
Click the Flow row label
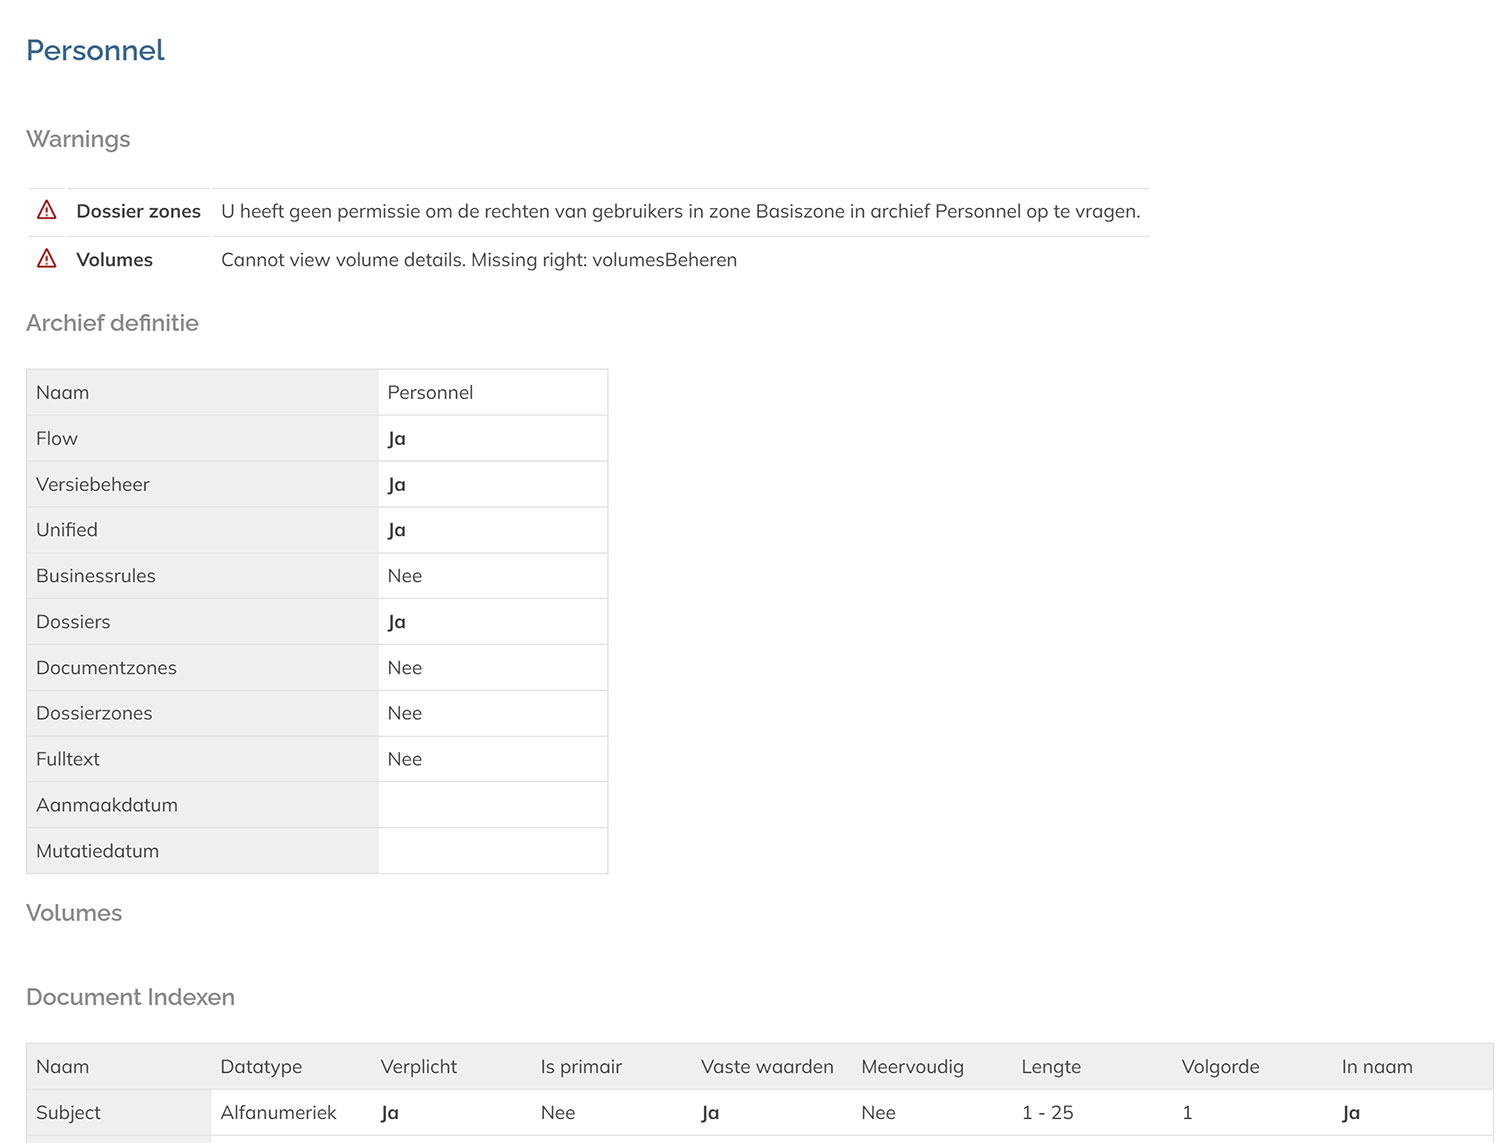57,438
